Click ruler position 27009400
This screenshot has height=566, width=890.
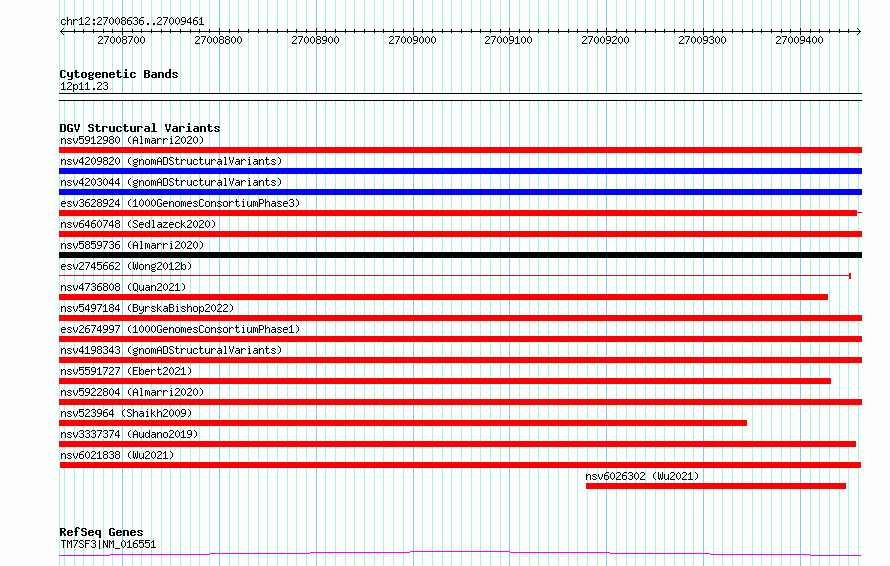pyautogui.click(x=799, y=40)
